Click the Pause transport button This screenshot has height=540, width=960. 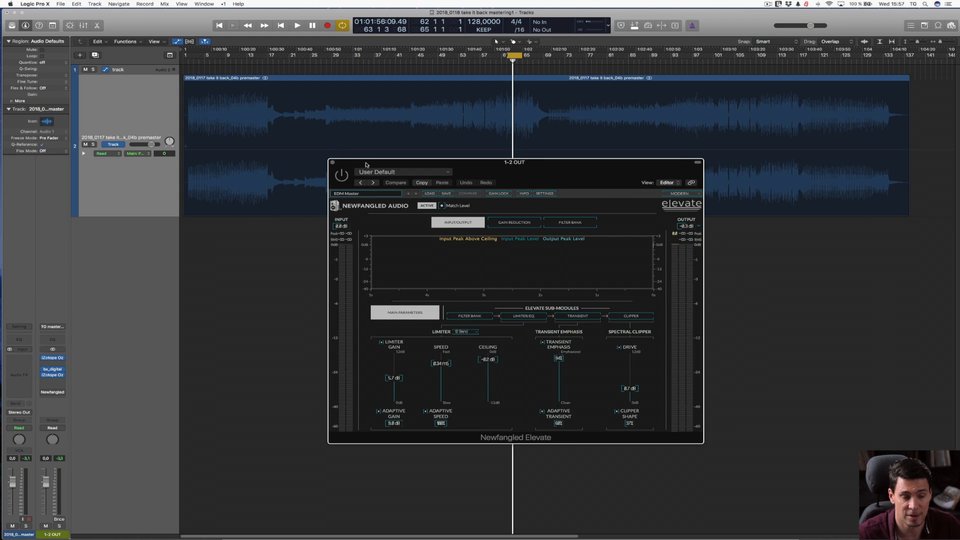coord(312,26)
